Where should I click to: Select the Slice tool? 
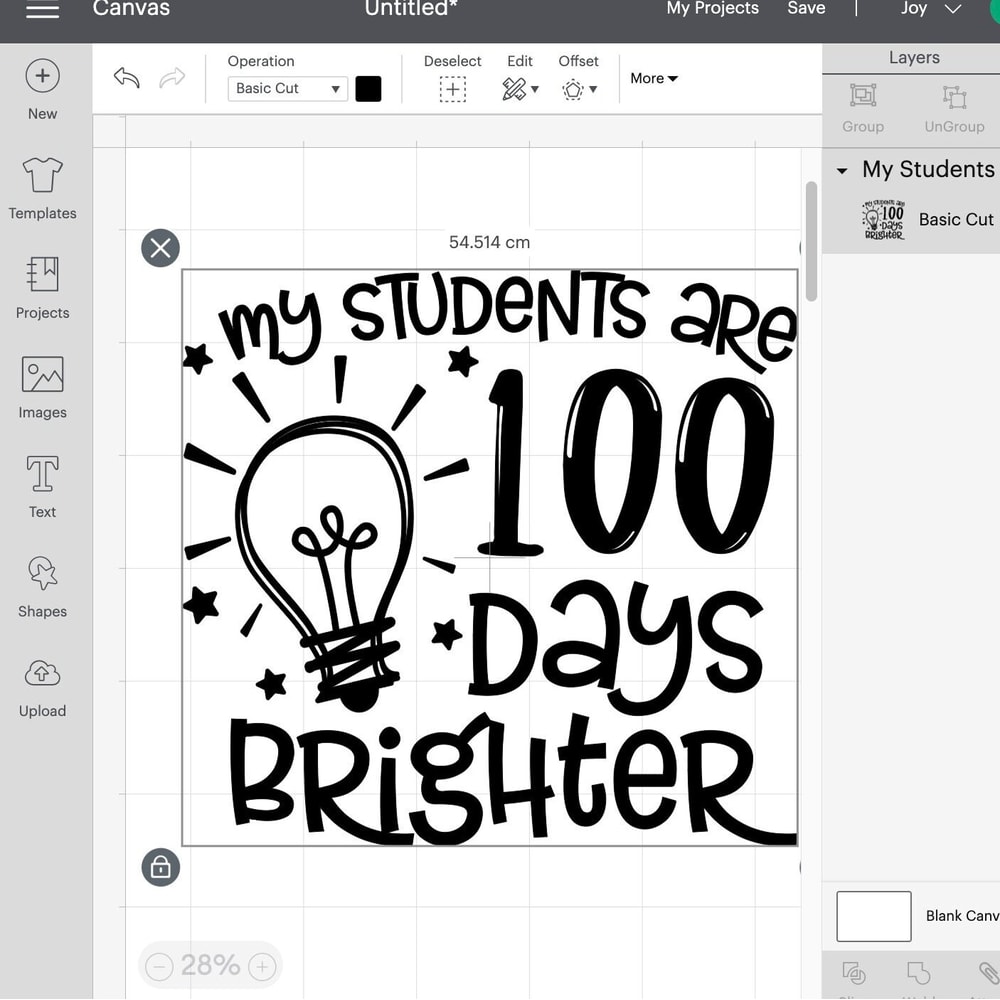pyautogui.click(x=853, y=975)
